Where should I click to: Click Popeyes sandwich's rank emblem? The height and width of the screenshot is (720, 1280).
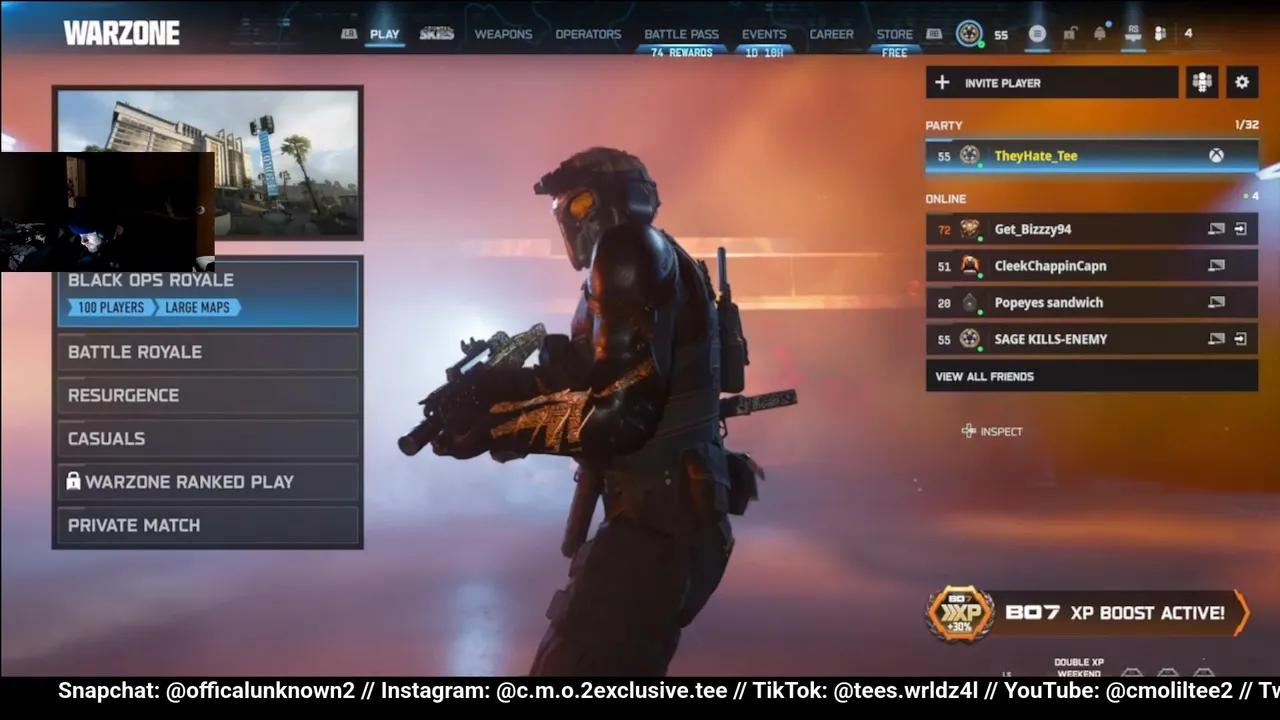[969, 302]
